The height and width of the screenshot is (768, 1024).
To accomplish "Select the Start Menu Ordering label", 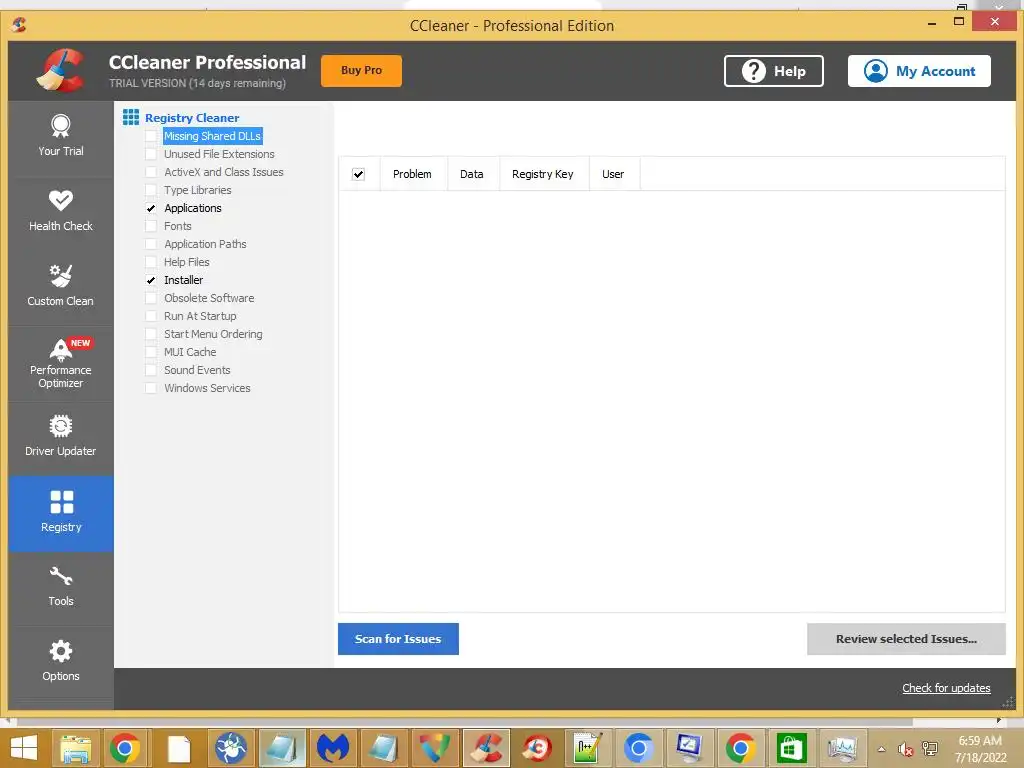I will [x=213, y=334].
